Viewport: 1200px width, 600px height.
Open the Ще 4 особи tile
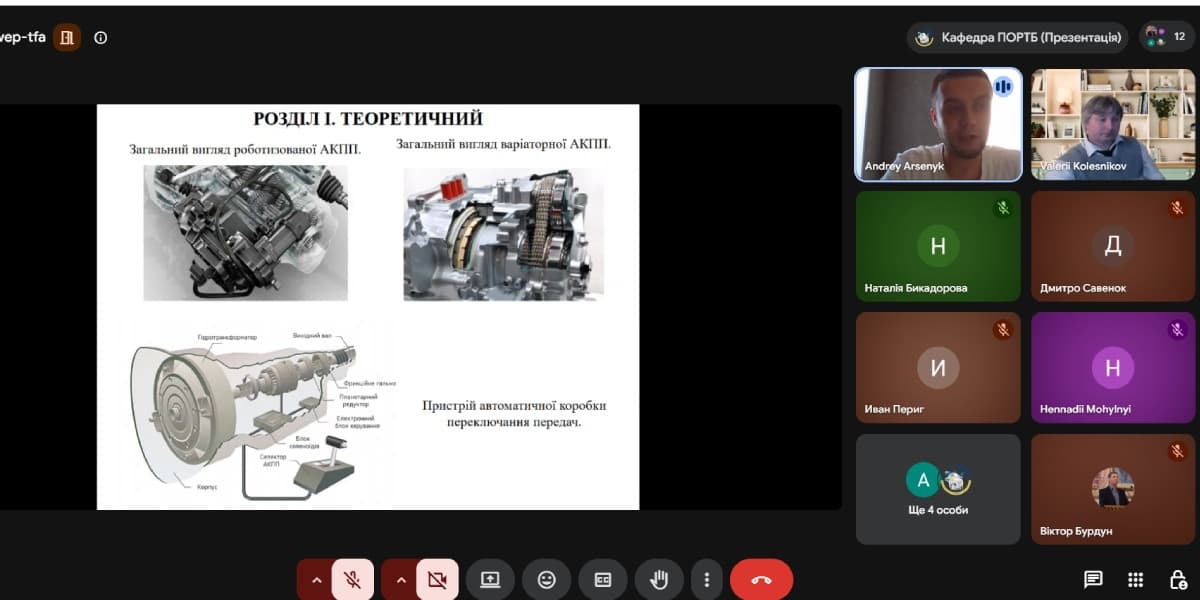tap(938, 489)
